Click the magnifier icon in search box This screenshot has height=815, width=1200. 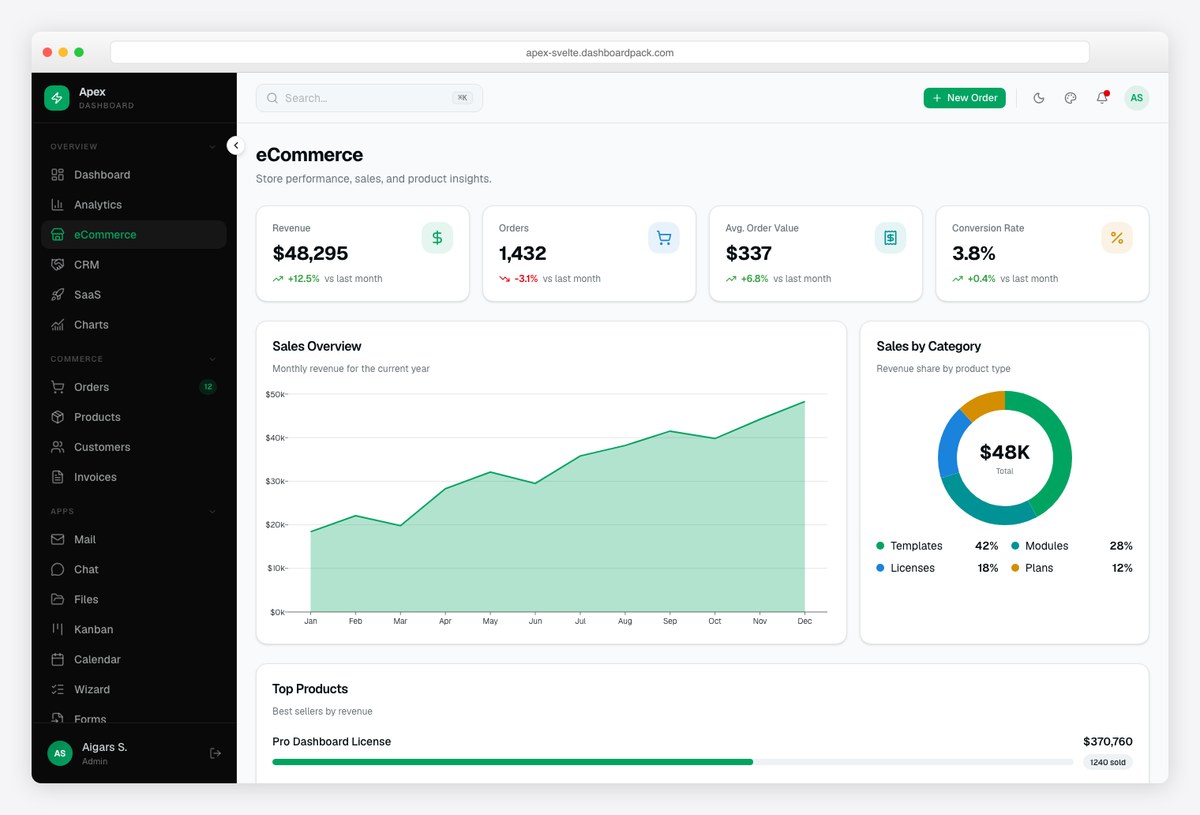tap(272, 98)
